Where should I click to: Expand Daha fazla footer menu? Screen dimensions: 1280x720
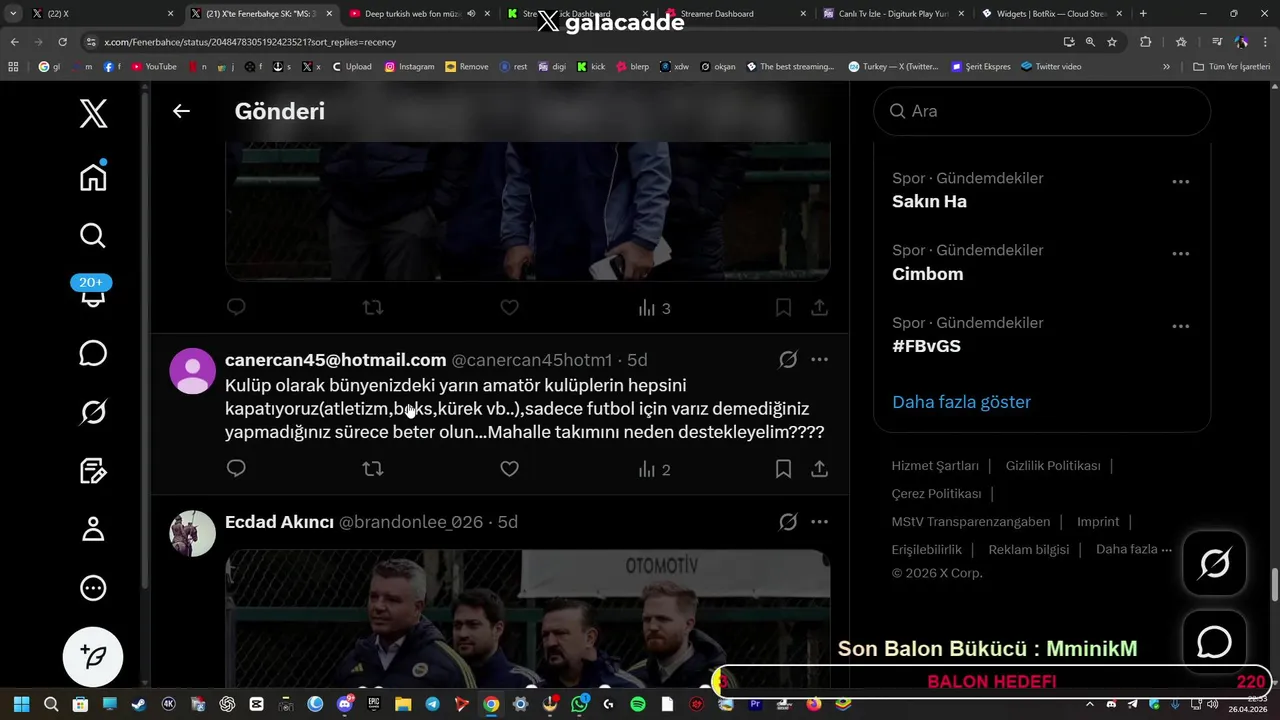tap(1134, 549)
